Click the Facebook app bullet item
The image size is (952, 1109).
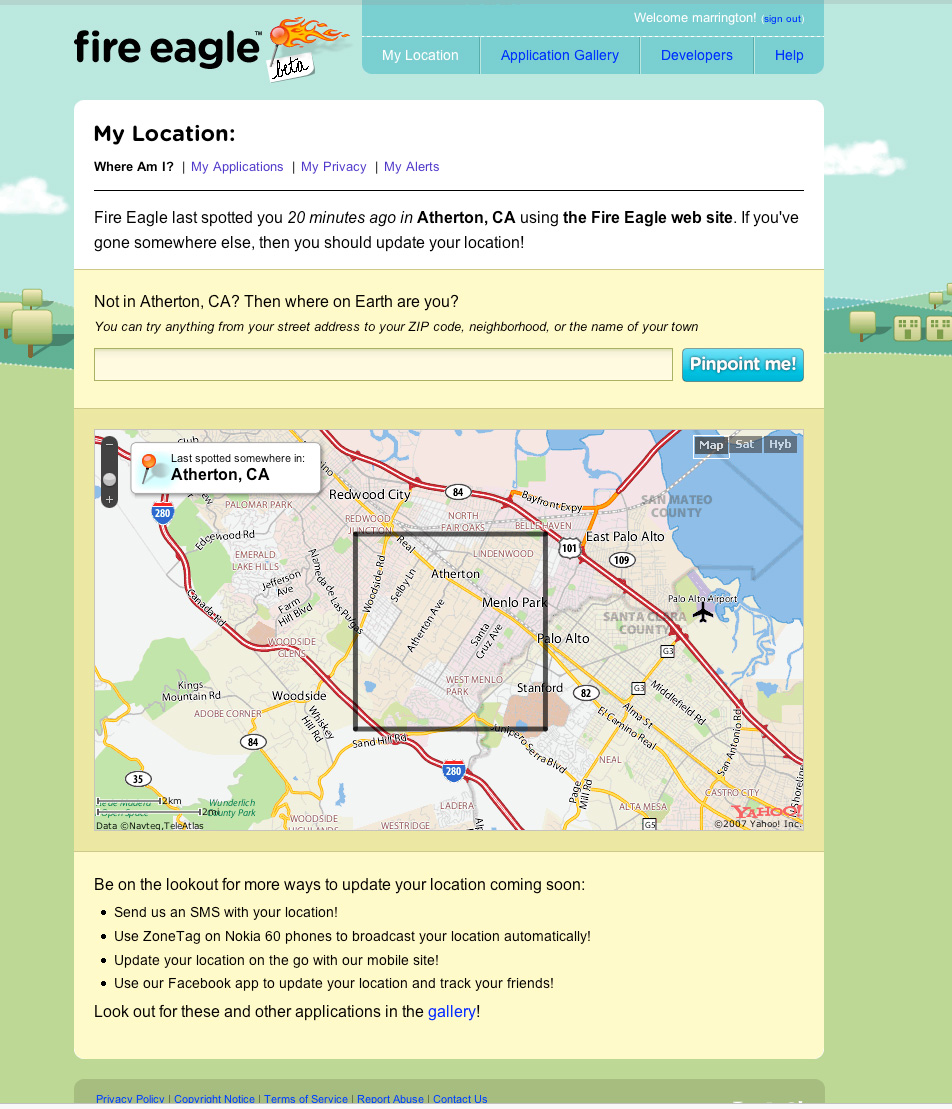[x=334, y=984]
